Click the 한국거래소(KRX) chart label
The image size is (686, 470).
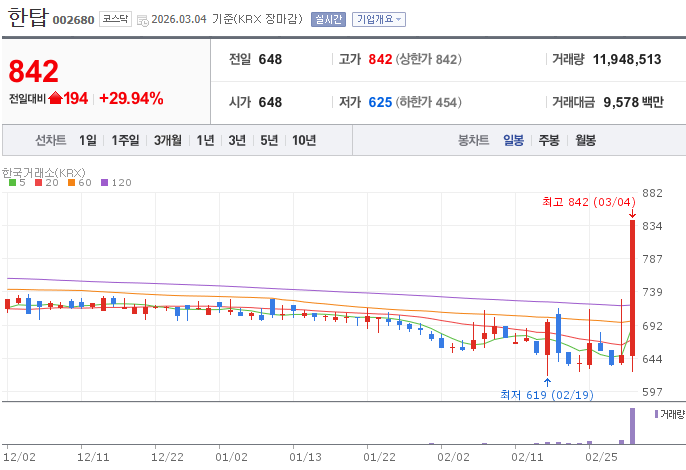[x=44, y=172]
